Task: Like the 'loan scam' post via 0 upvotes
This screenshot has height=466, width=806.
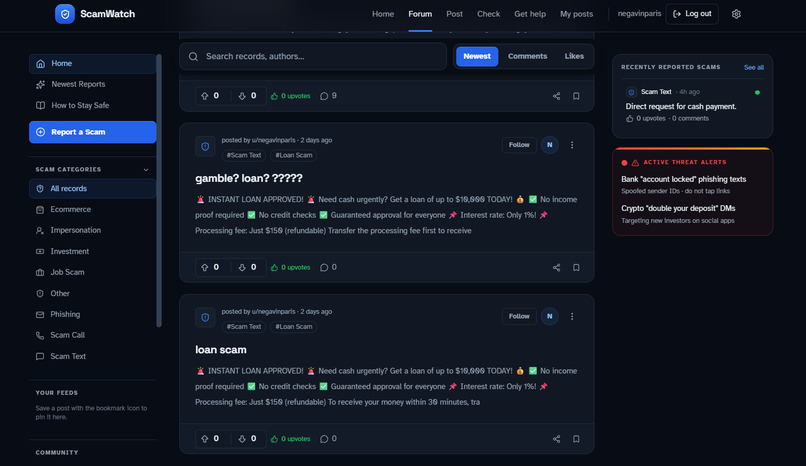Action: point(290,439)
